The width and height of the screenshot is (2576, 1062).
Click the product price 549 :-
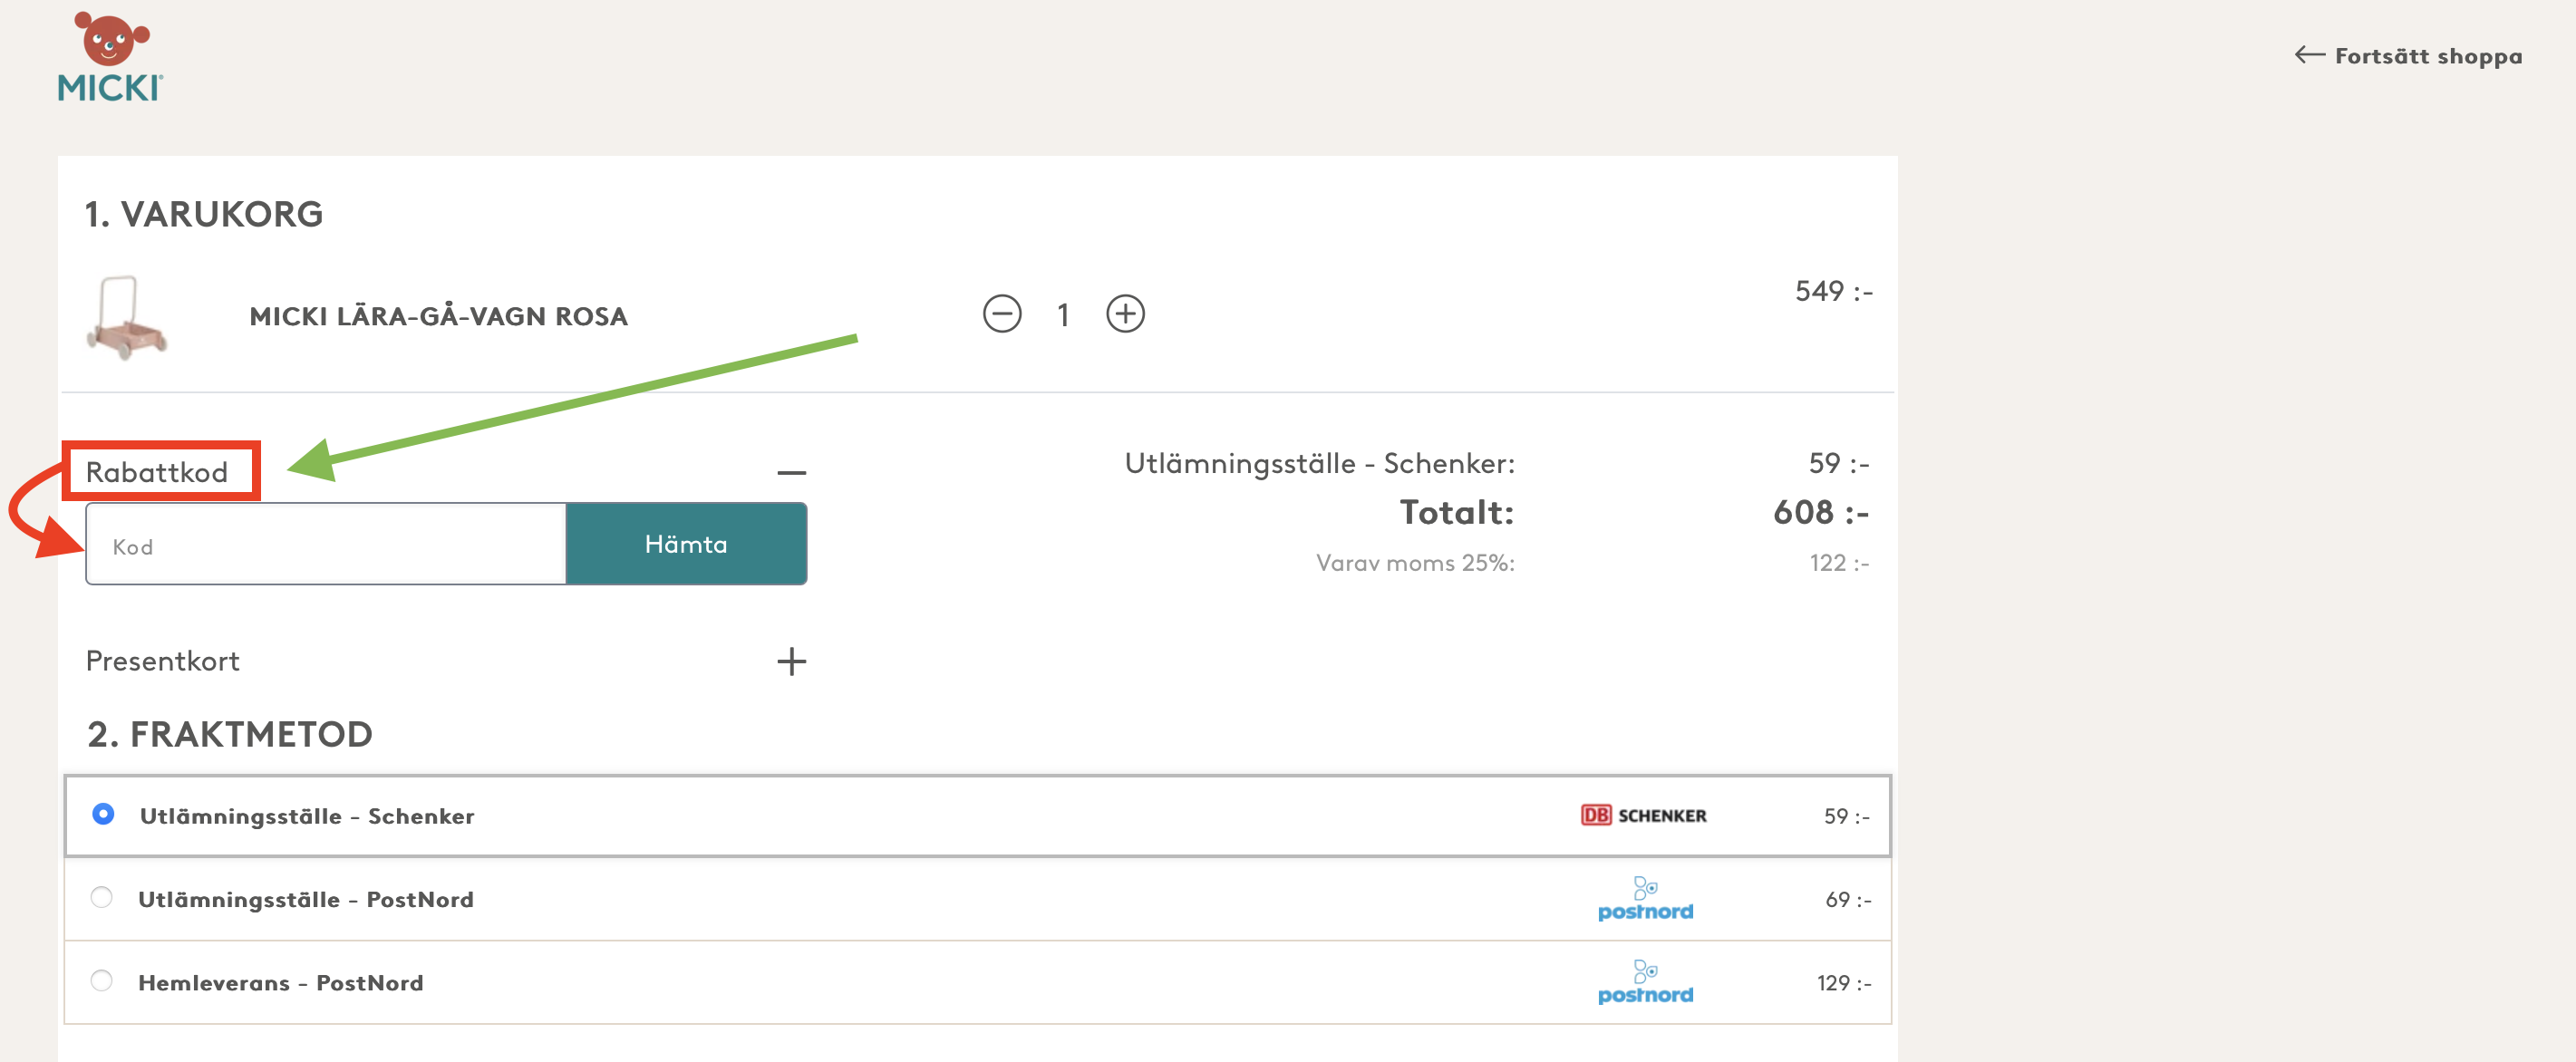1833,291
